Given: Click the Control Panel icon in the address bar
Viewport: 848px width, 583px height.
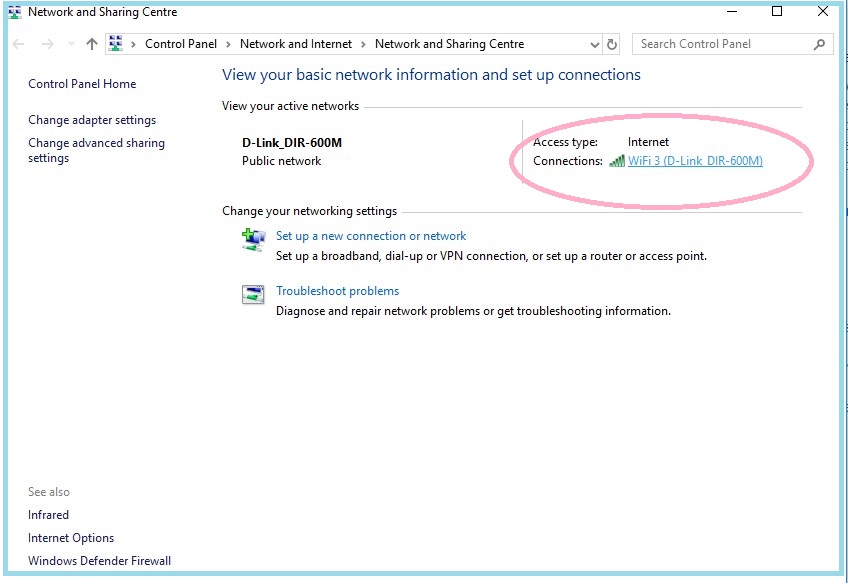Looking at the screenshot, I should 116,44.
